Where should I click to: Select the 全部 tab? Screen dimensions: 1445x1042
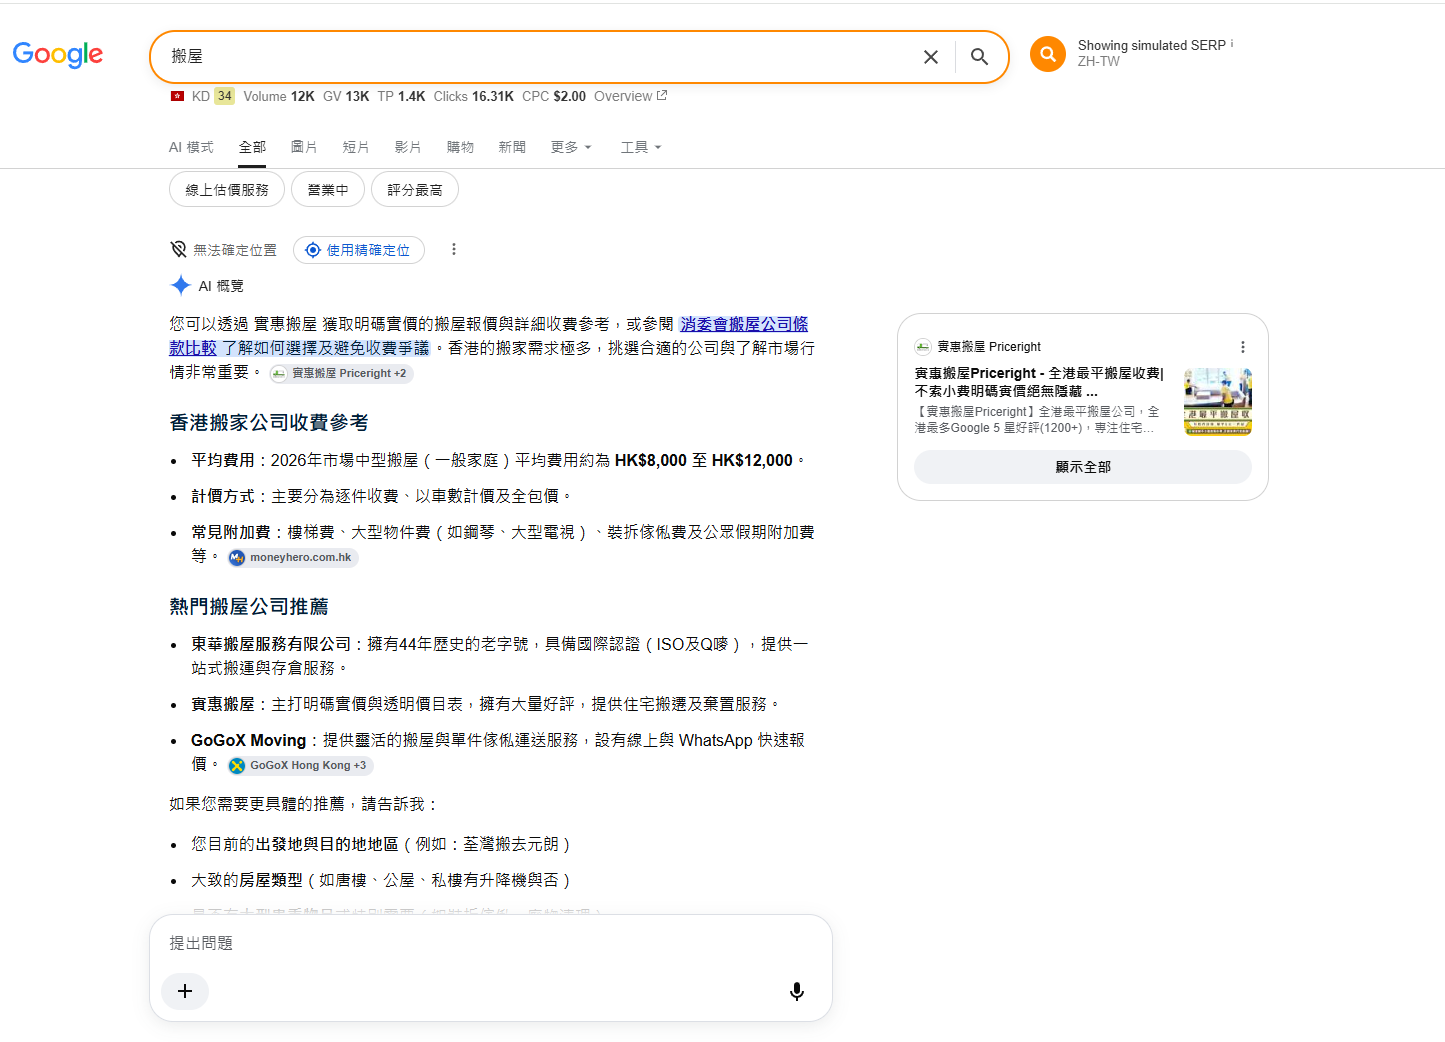tap(252, 147)
